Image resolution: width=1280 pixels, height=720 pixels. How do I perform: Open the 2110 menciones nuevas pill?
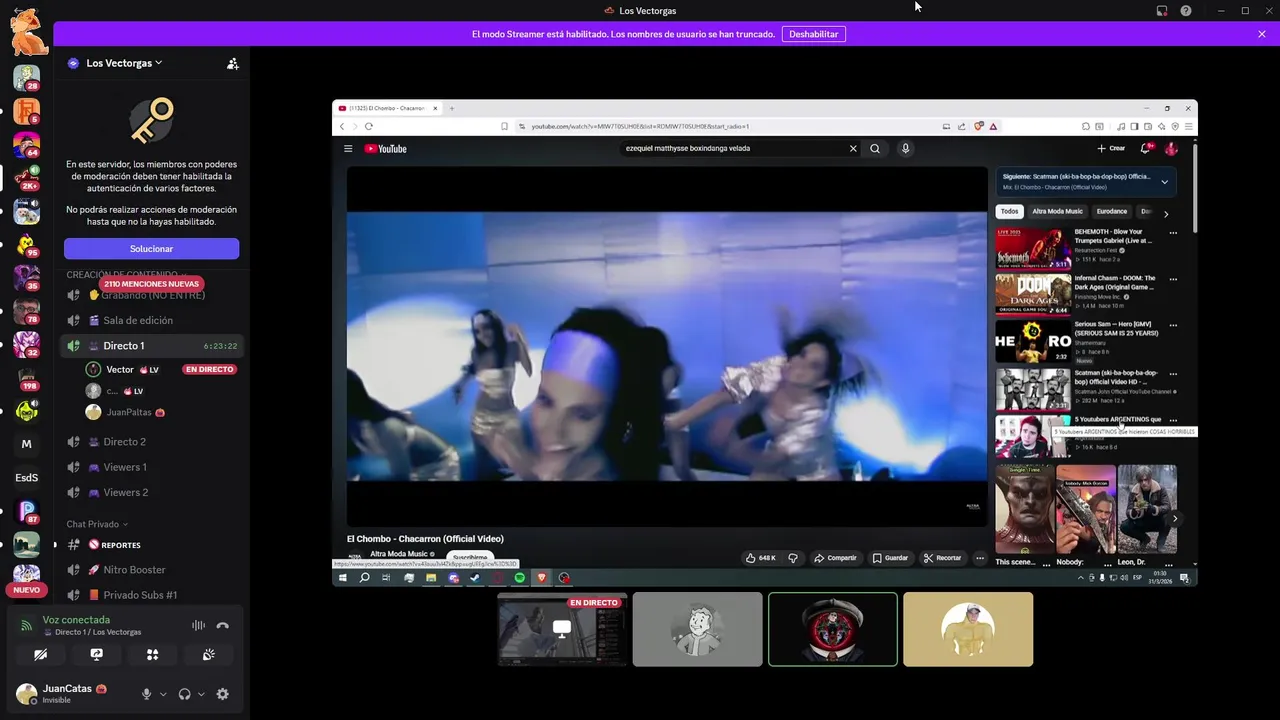click(152, 284)
